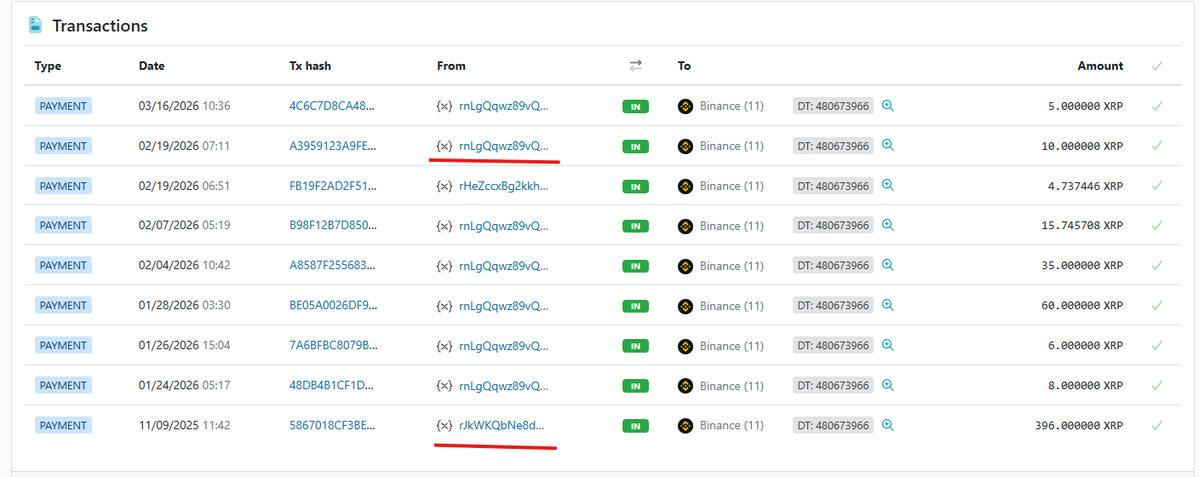Click the PAYMENT badge in the 03/16/2026 row
Image resolution: width=1199 pixels, height=477 pixels.
(x=63, y=106)
